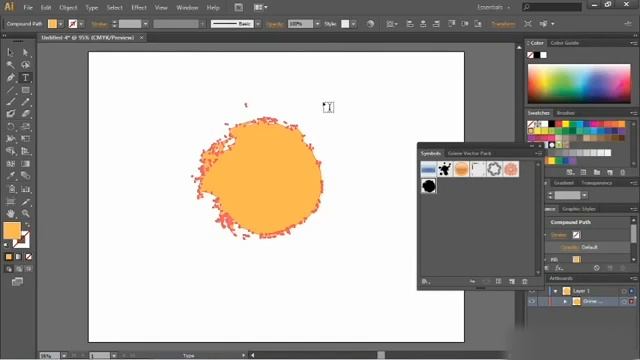Click the Stroke link in control bar
Screen dimensions: 640x360
pyautogui.click(x=100, y=24)
